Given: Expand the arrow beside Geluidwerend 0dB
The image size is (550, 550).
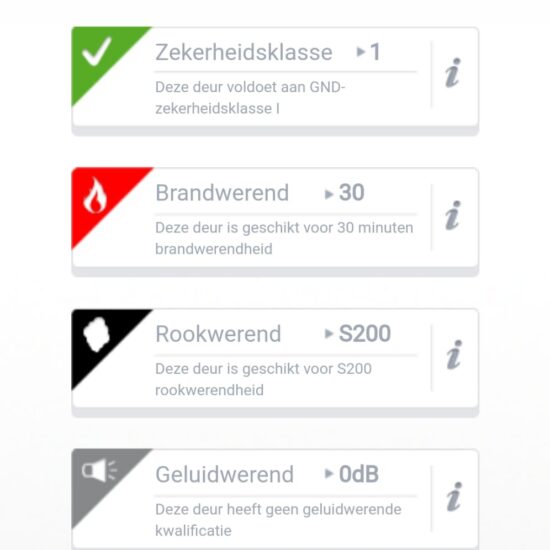Looking at the screenshot, I should click(329, 474).
